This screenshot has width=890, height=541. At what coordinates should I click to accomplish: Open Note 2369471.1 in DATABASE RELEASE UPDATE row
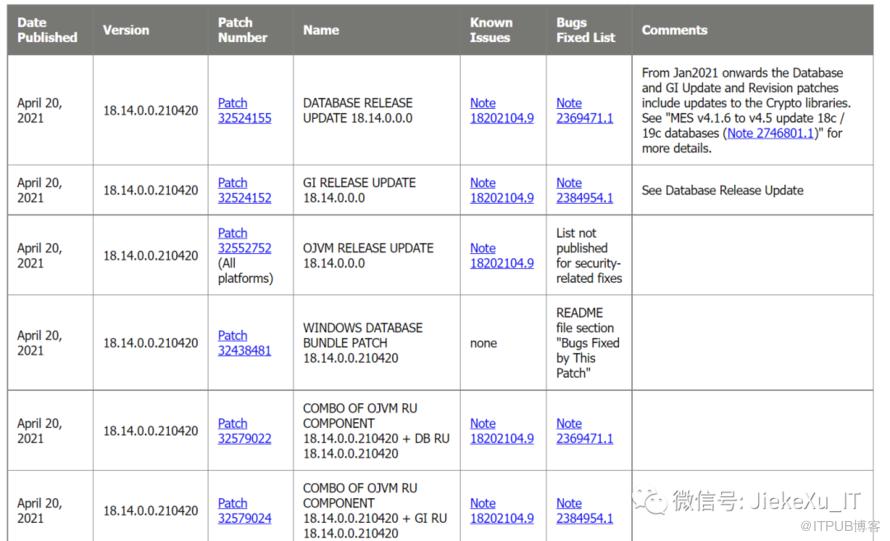click(x=585, y=111)
